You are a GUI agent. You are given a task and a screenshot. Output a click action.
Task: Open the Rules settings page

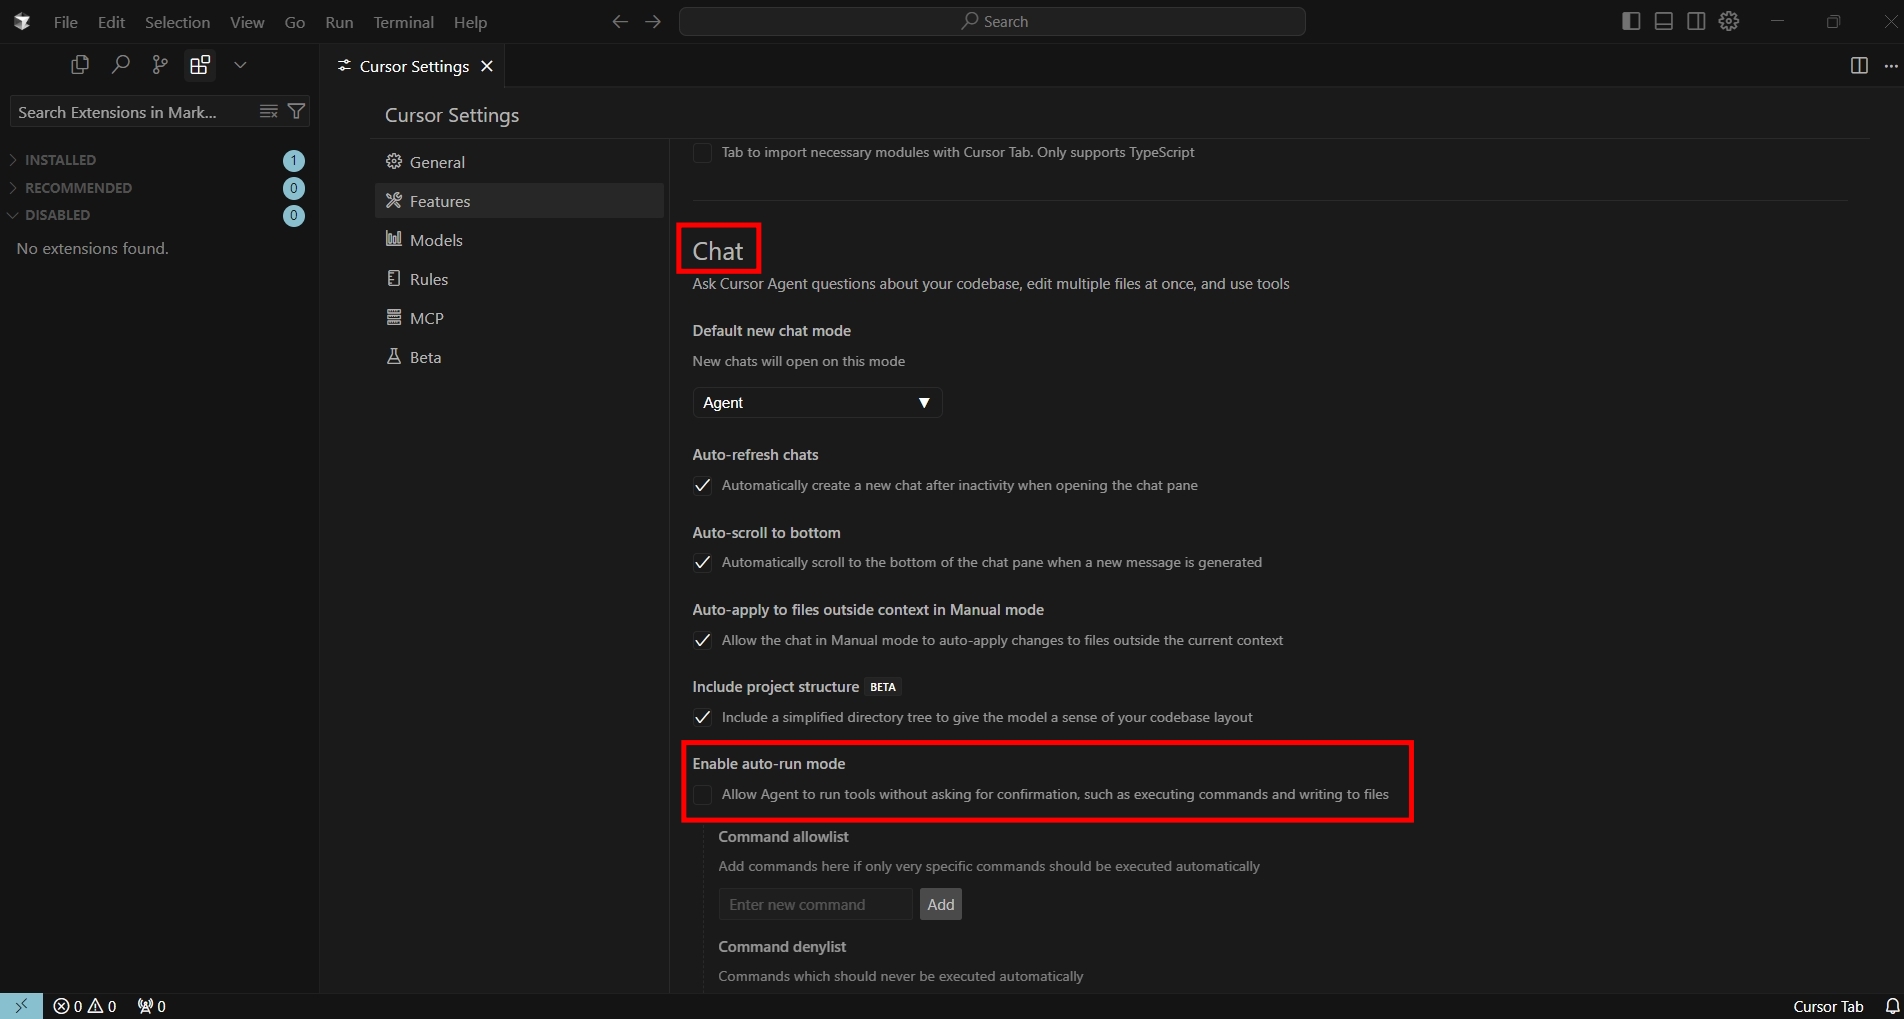click(x=519, y=279)
